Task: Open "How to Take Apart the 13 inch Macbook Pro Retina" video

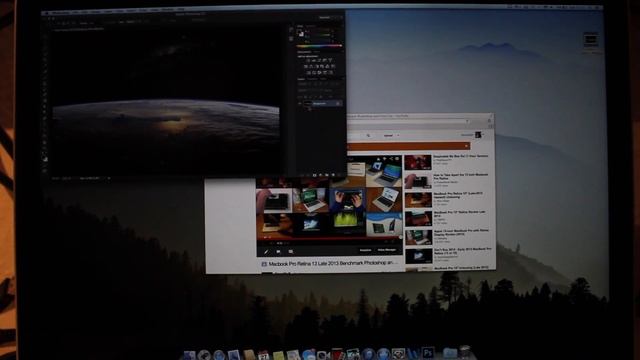Action: click(461, 176)
